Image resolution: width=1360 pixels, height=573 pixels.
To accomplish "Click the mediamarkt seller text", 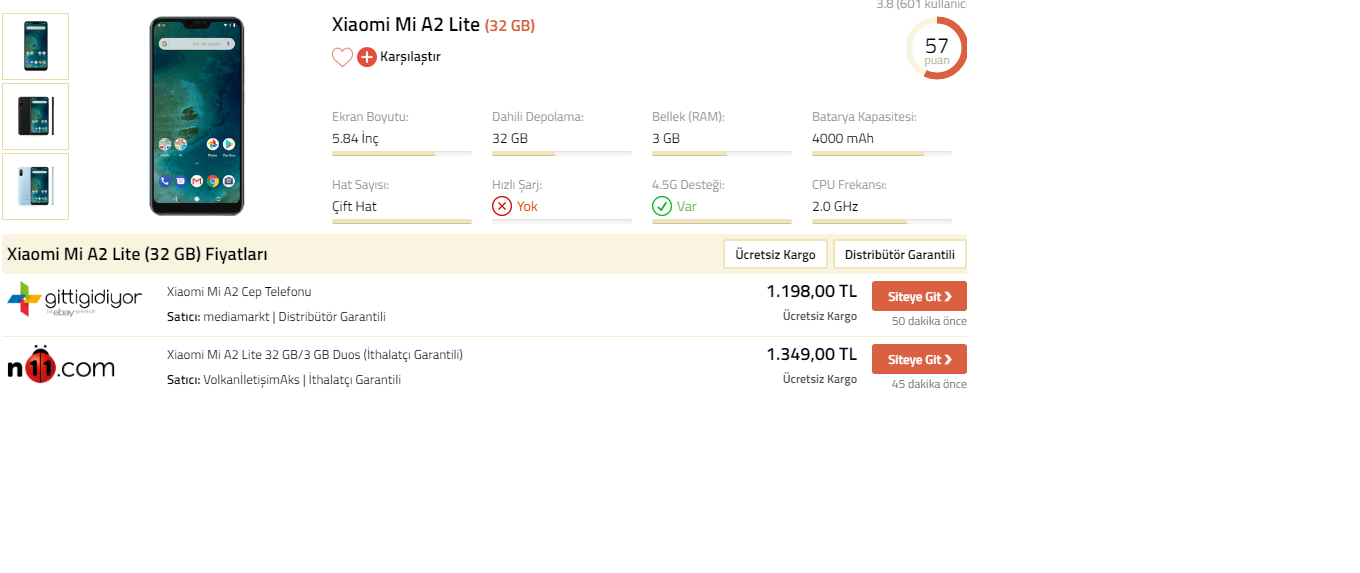I will pyautogui.click(x=237, y=317).
